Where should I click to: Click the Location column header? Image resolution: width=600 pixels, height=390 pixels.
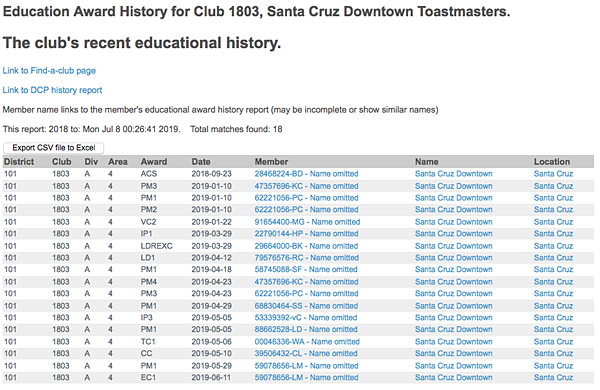tap(552, 162)
